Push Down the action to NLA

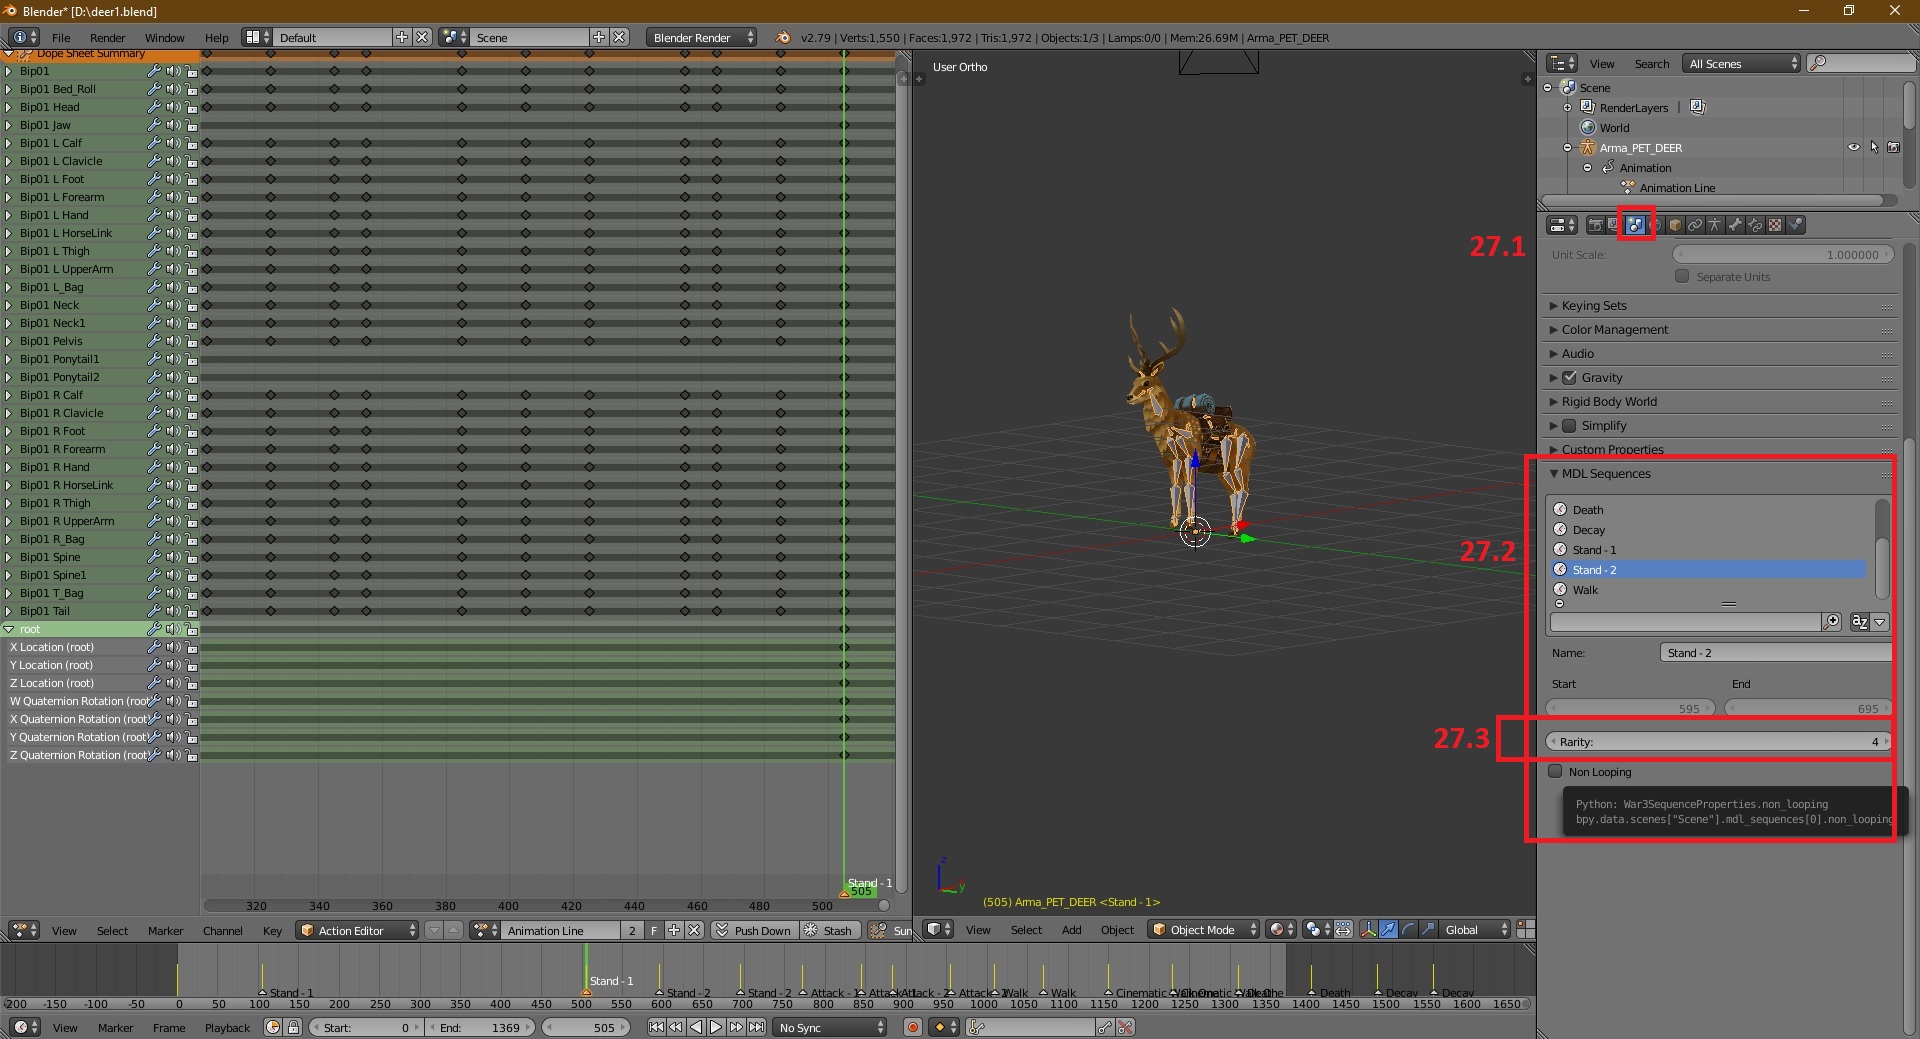(x=752, y=930)
